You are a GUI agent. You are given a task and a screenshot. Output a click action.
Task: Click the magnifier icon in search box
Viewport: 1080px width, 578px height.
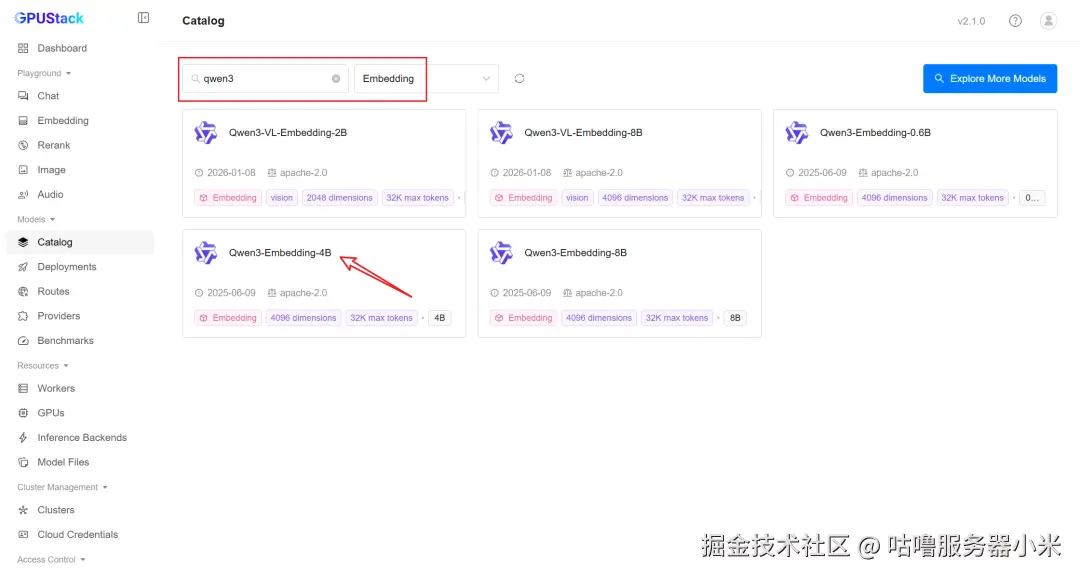(196, 79)
